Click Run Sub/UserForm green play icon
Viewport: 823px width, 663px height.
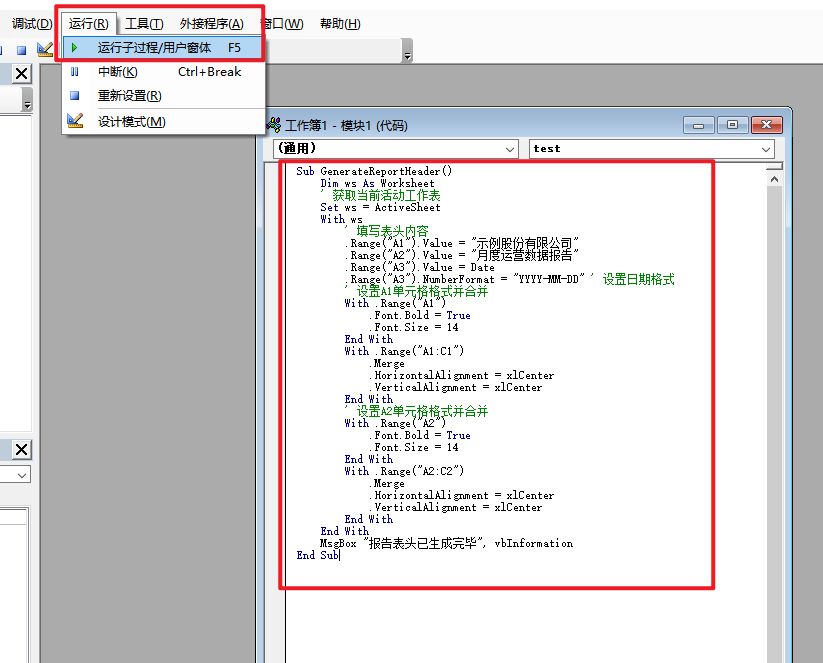click(x=75, y=47)
